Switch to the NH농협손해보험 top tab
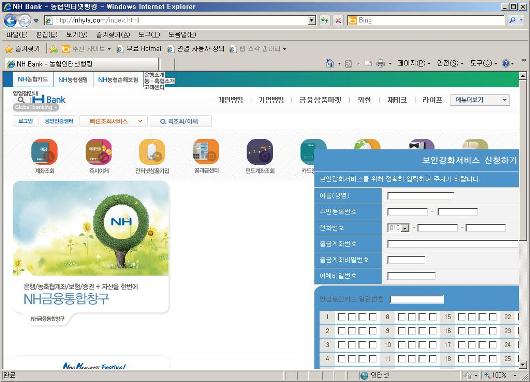Image resolution: width=530 pixels, height=382 pixels. 118,80
